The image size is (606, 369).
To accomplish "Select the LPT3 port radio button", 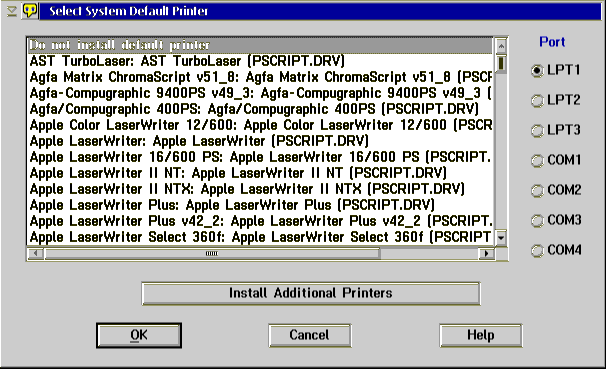I will click(556, 130).
